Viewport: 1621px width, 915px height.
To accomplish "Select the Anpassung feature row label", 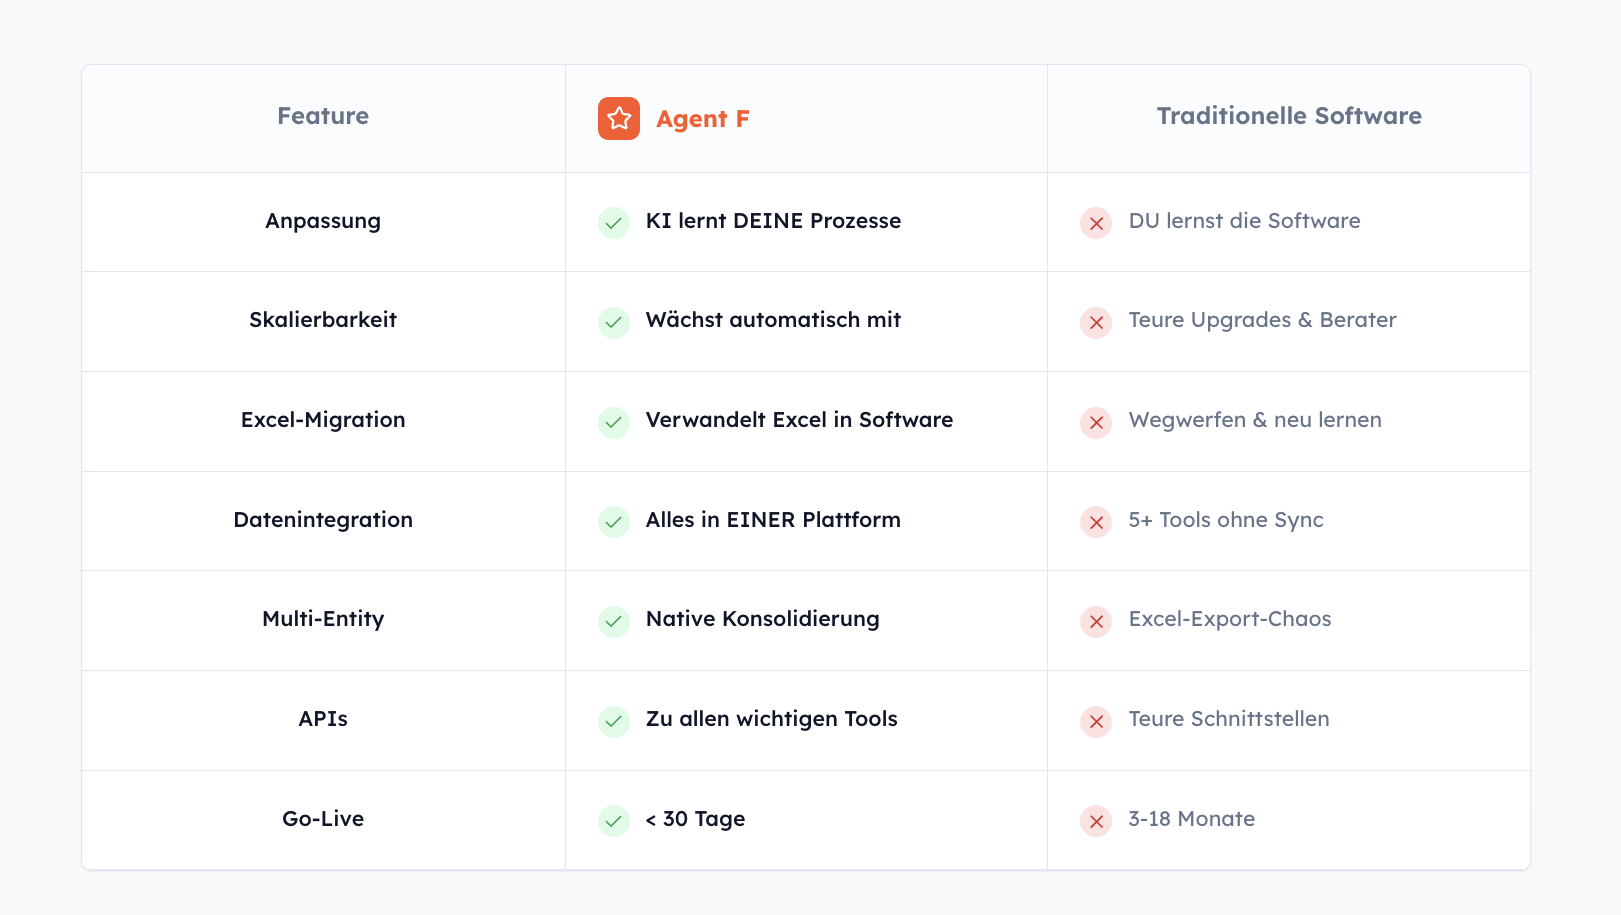I will pyautogui.click(x=323, y=221).
